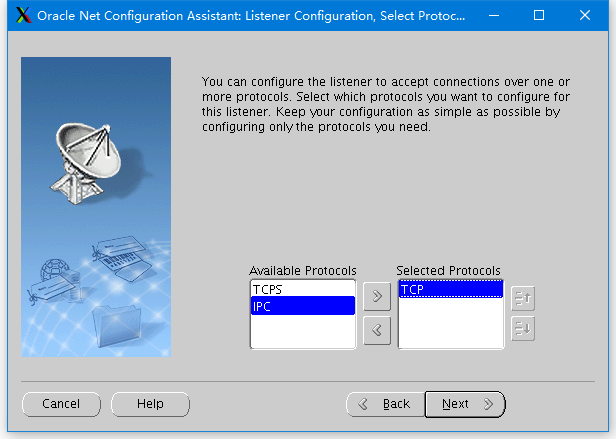Select IPC in Available Protocols
Viewport: 616px width, 439px height.
303,306
